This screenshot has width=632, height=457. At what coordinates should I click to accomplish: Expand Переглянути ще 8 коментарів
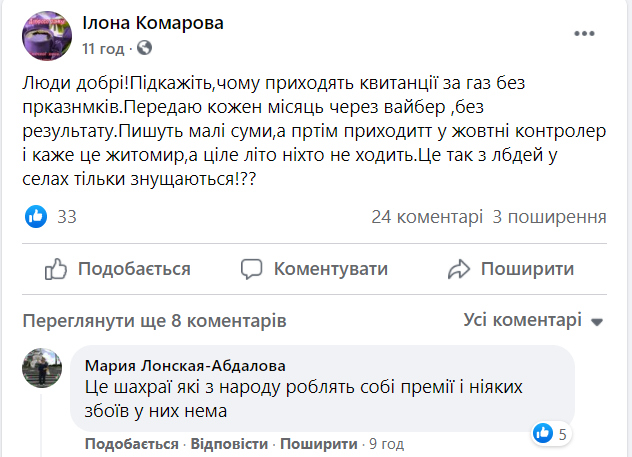155,321
